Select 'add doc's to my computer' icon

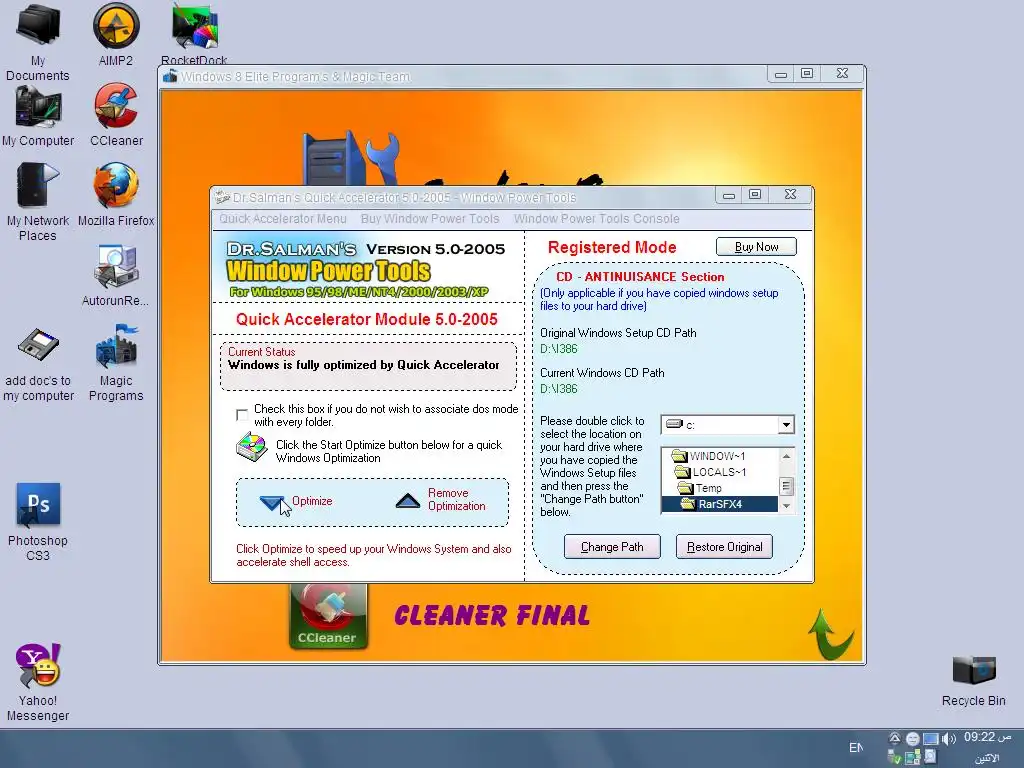38,364
